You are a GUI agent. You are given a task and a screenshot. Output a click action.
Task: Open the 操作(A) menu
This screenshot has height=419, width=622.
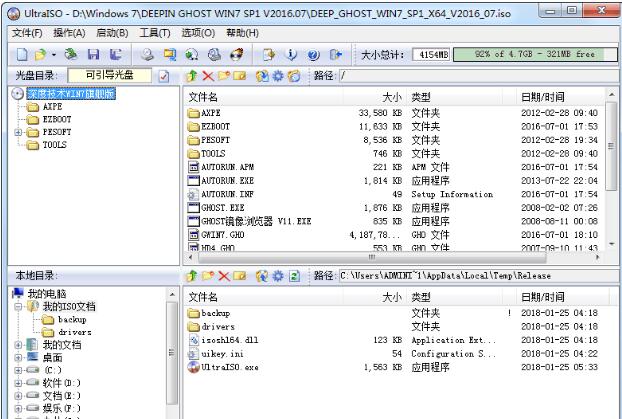[x=69, y=33]
